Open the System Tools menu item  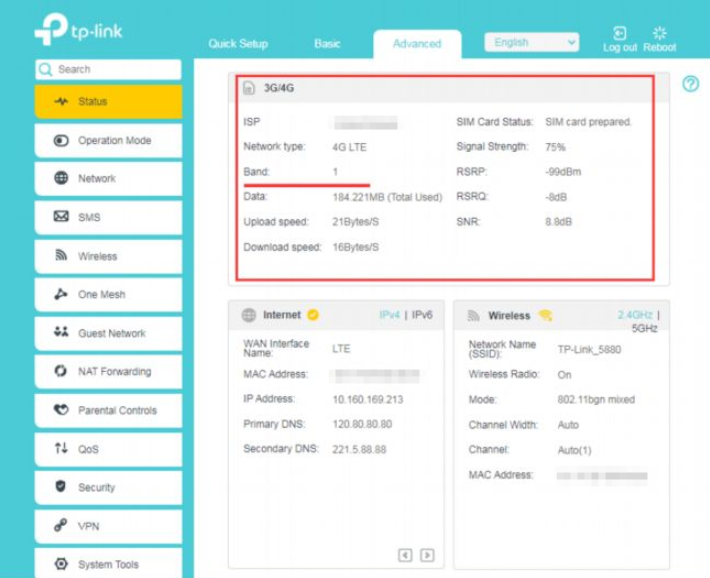[x=108, y=563]
